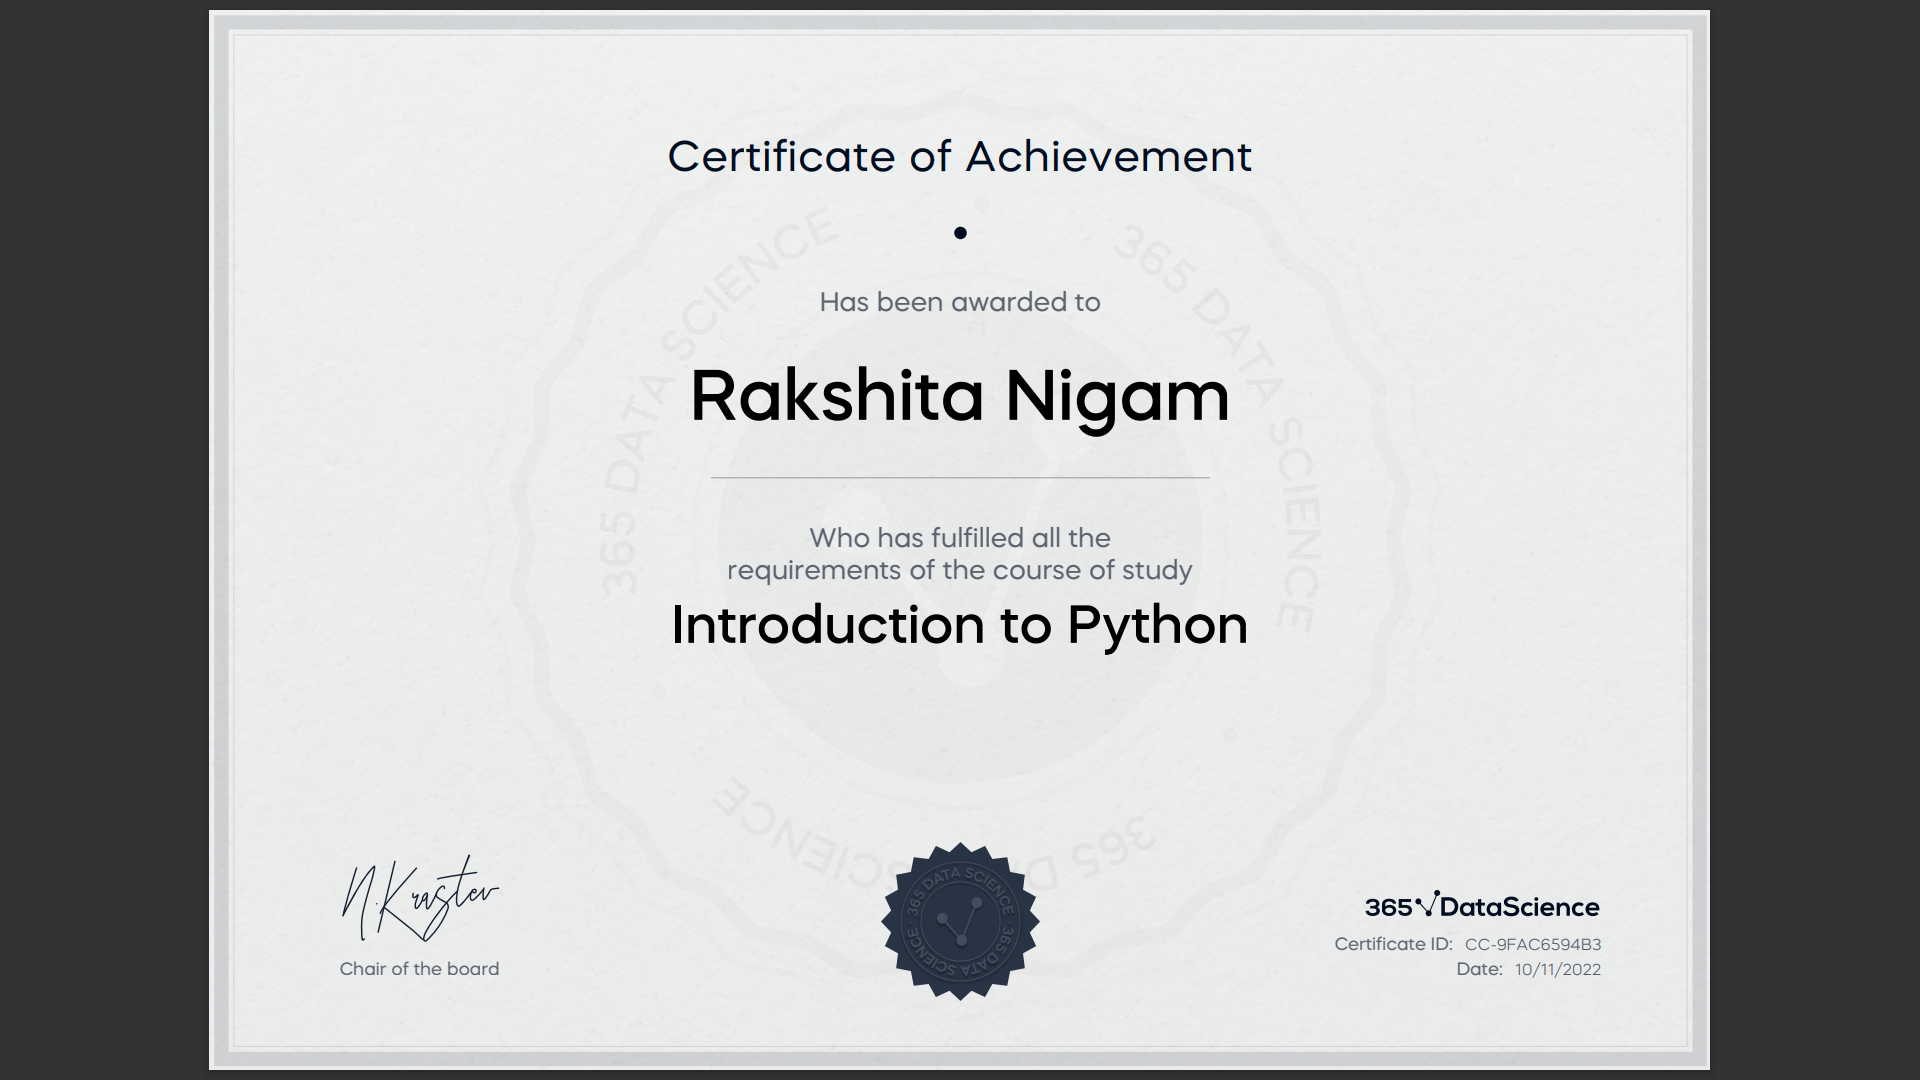Click the certificate ID value CC-9FAC6594B3
The height and width of the screenshot is (1080, 1920).
point(1533,944)
